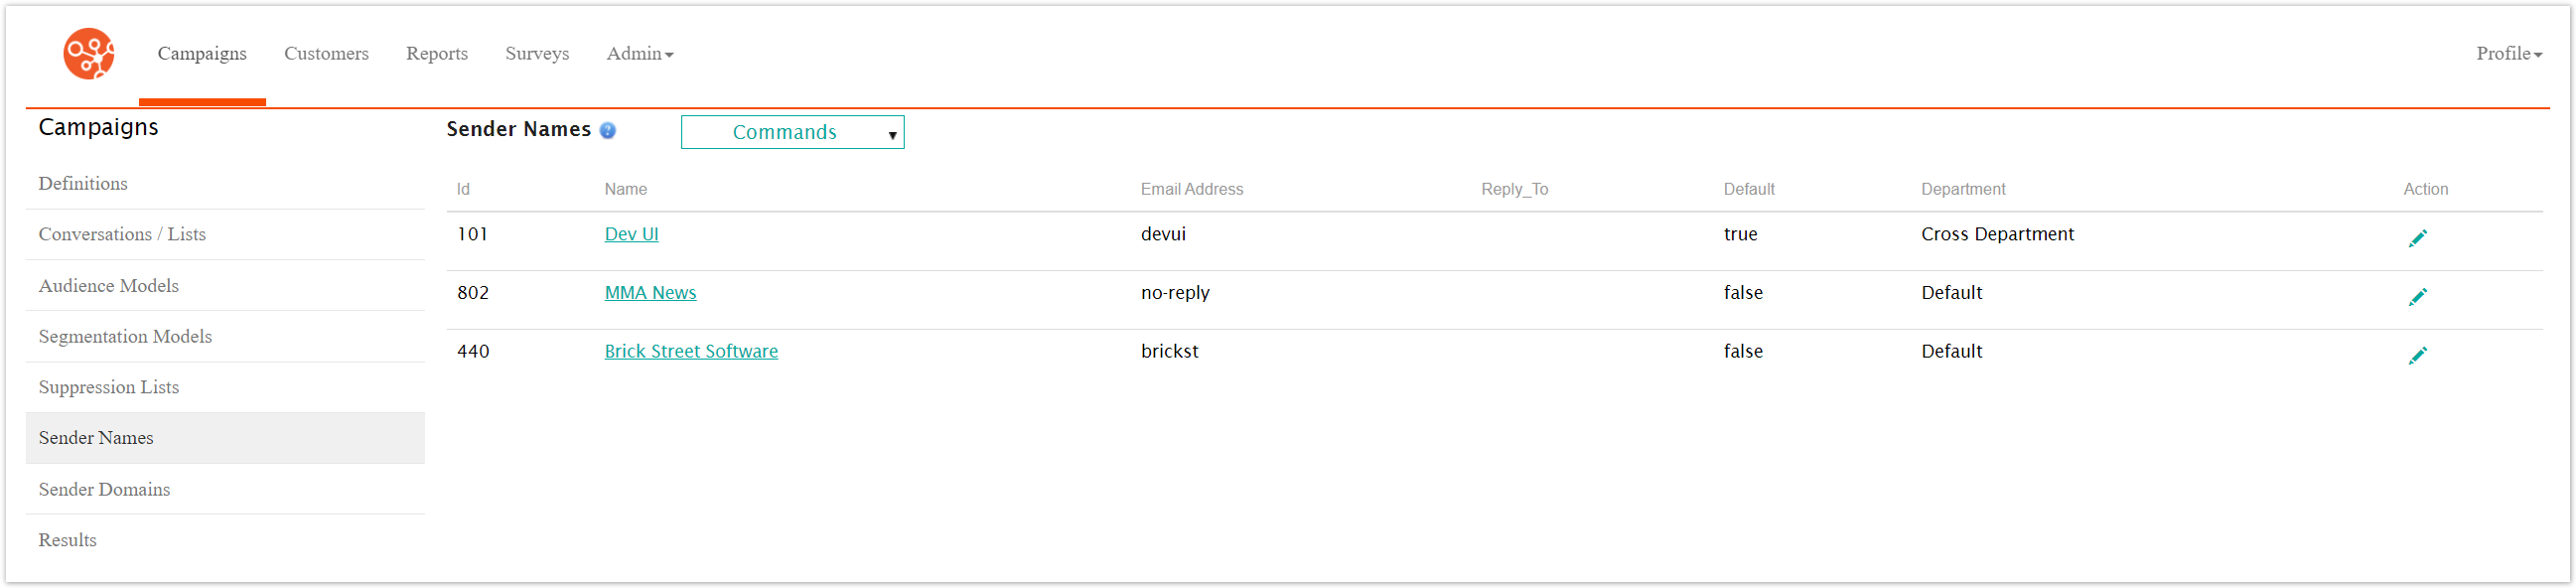Select the Surveys tab

pyautogui.click(x=537, y=53)
